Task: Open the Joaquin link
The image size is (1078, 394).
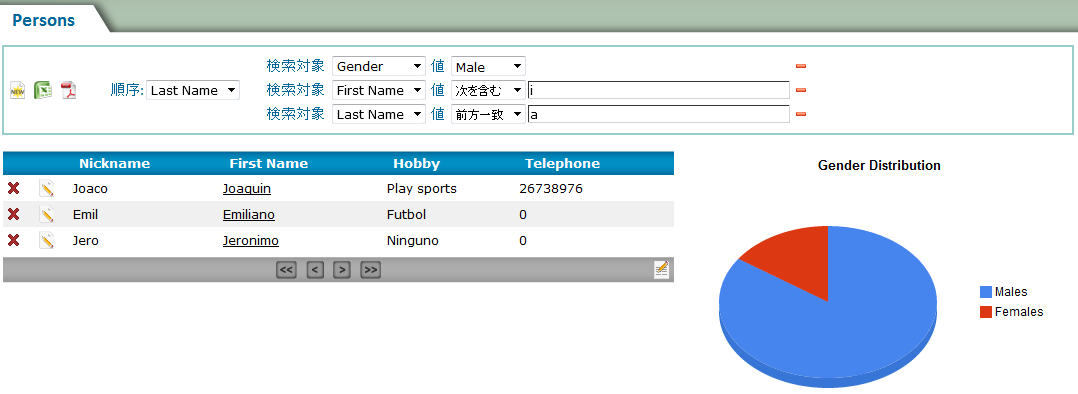Action: coord(247,188)
